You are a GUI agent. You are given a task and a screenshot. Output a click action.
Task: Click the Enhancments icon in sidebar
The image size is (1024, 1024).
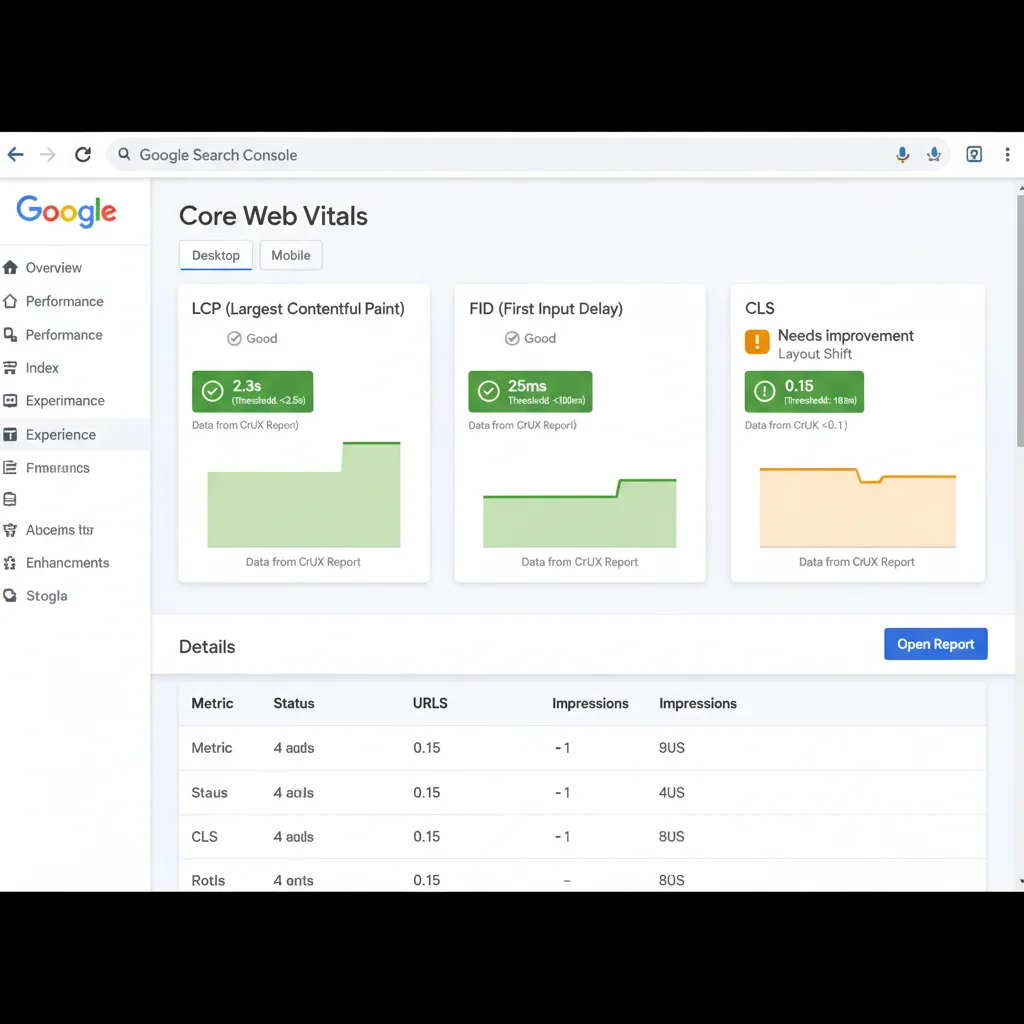point(10,563)
